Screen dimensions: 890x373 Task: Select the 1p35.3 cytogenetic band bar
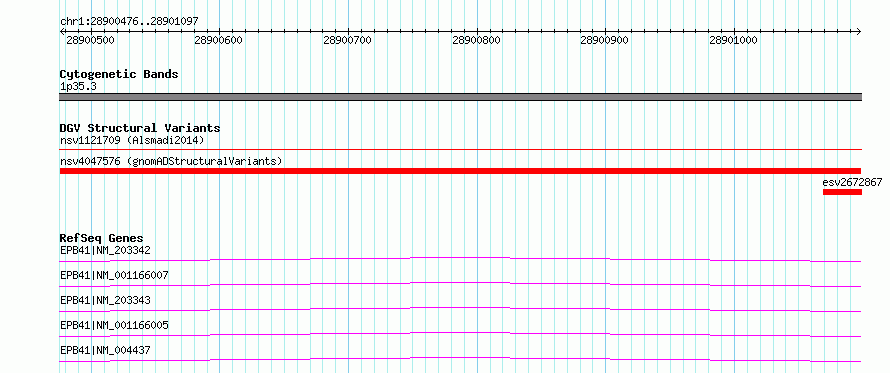(x=460, y=97)
